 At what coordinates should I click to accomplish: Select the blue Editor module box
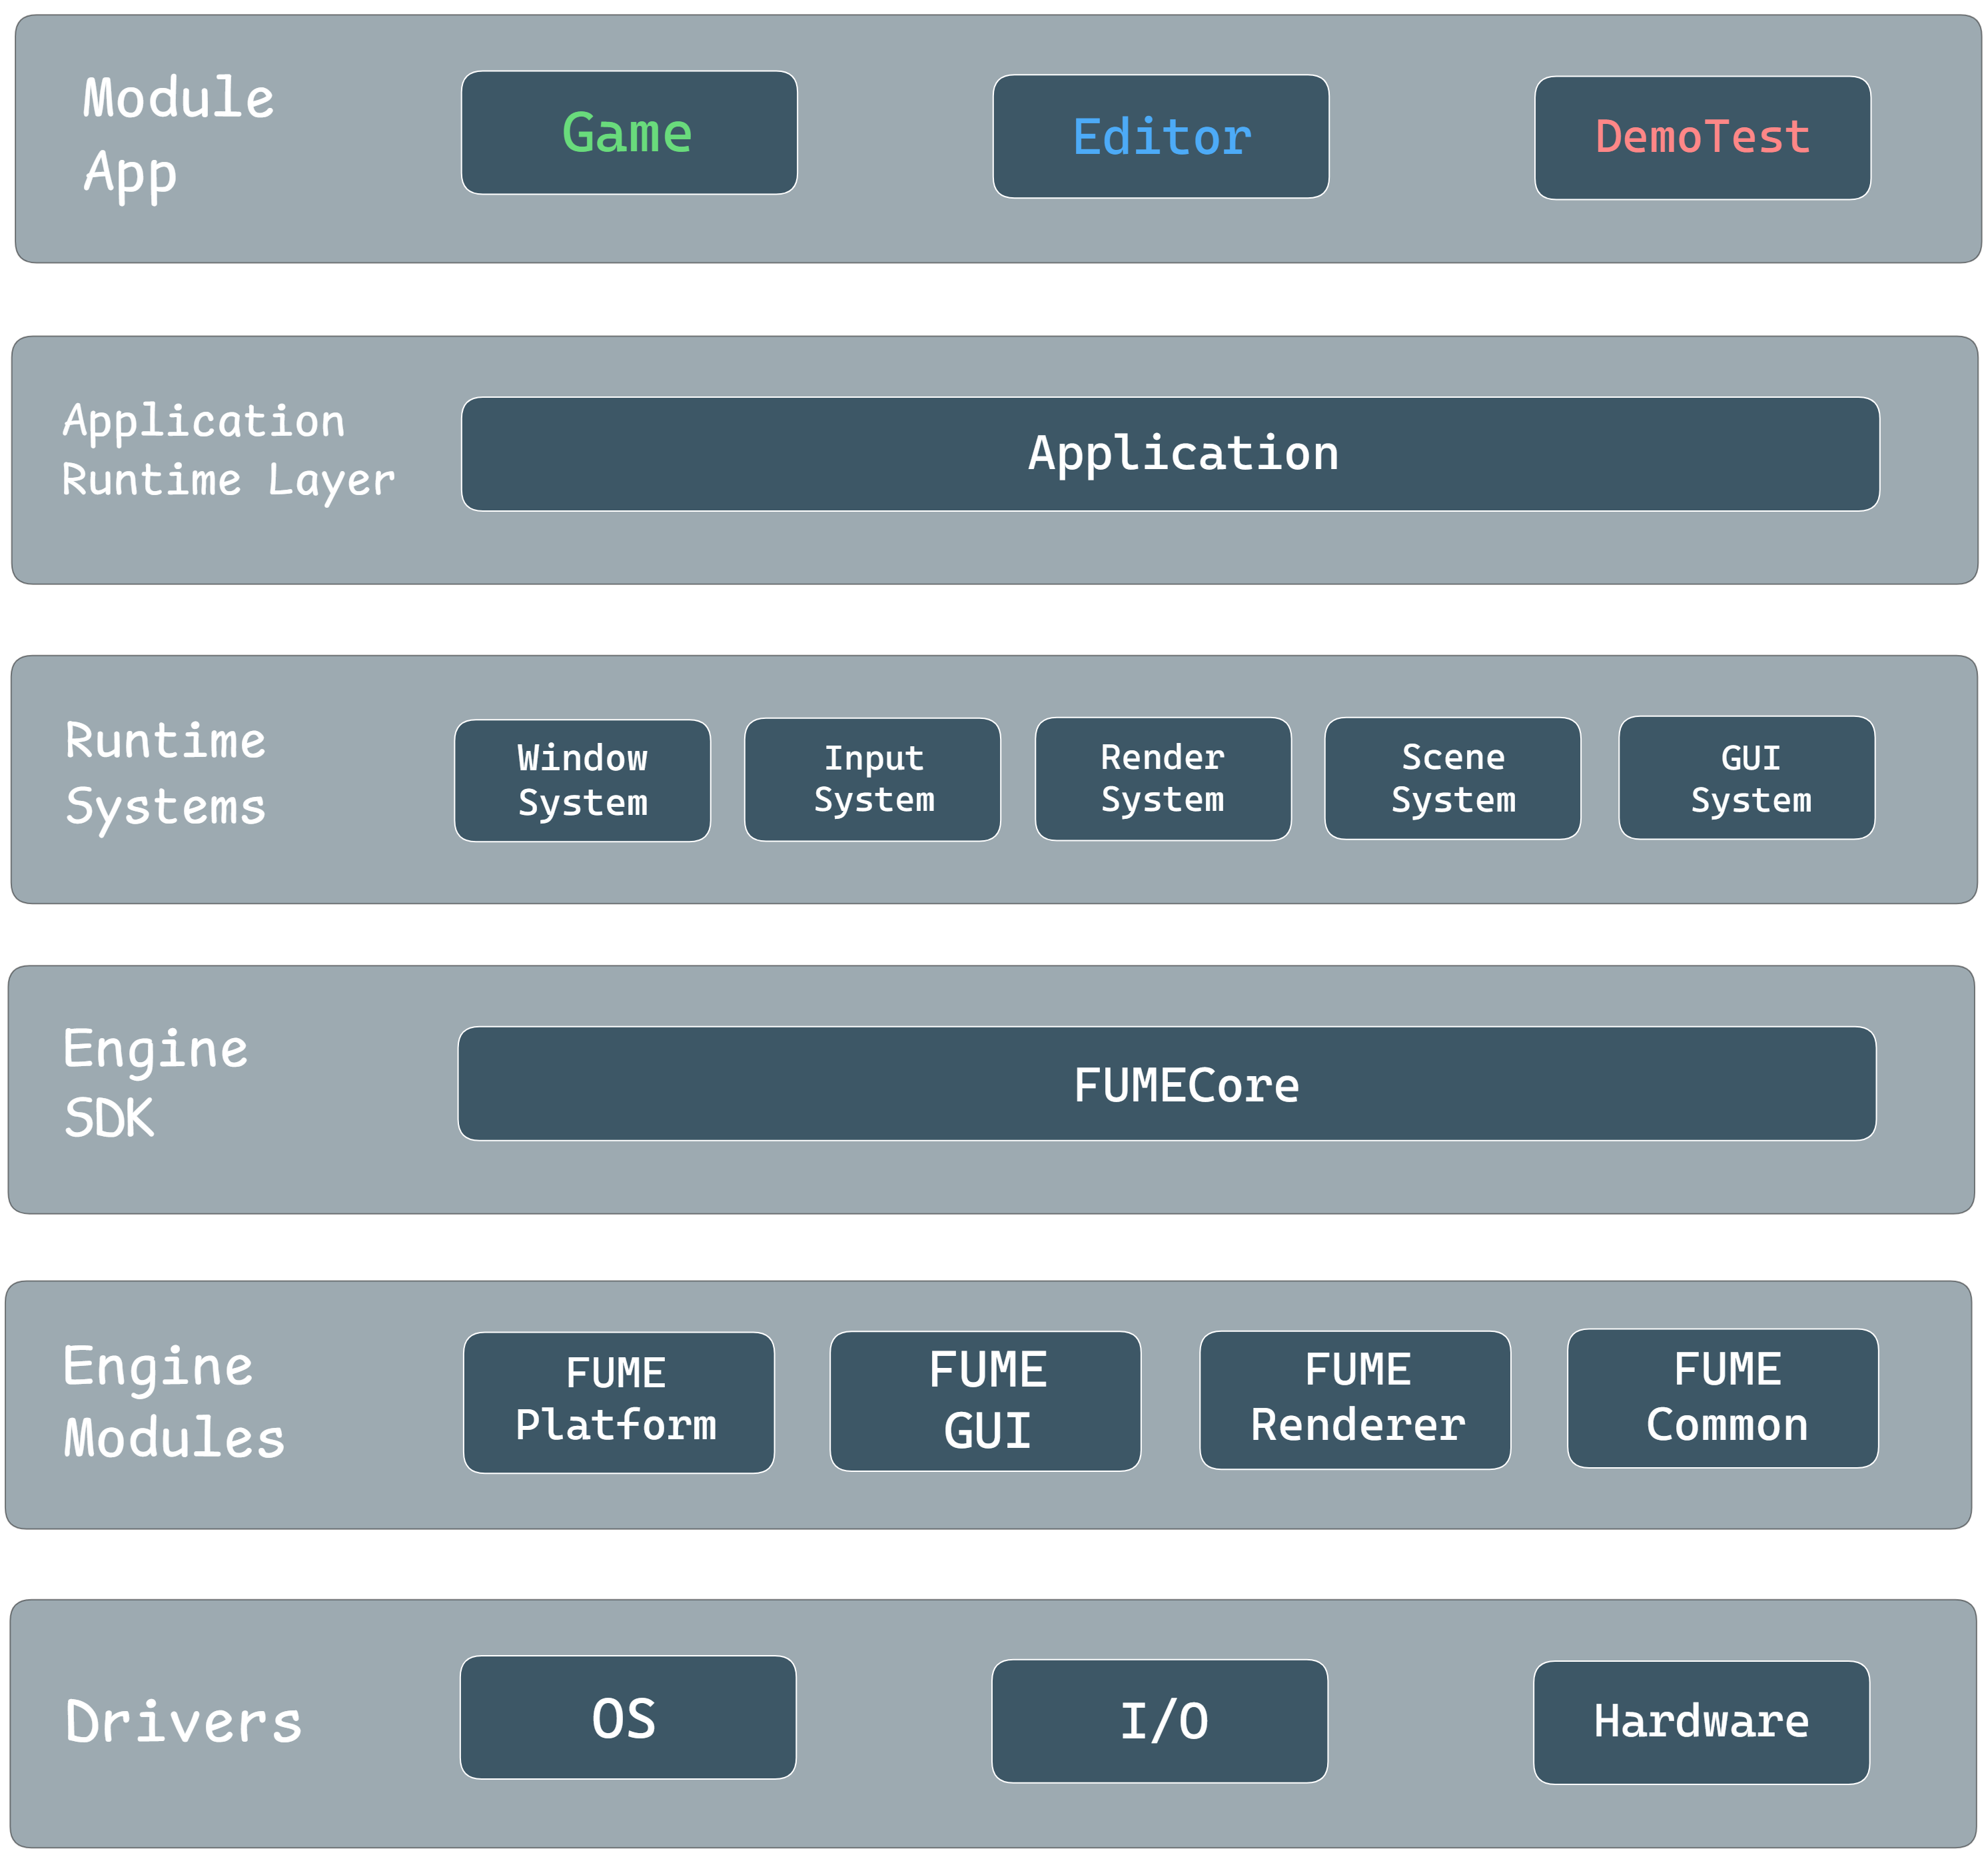coord(1160,137)
